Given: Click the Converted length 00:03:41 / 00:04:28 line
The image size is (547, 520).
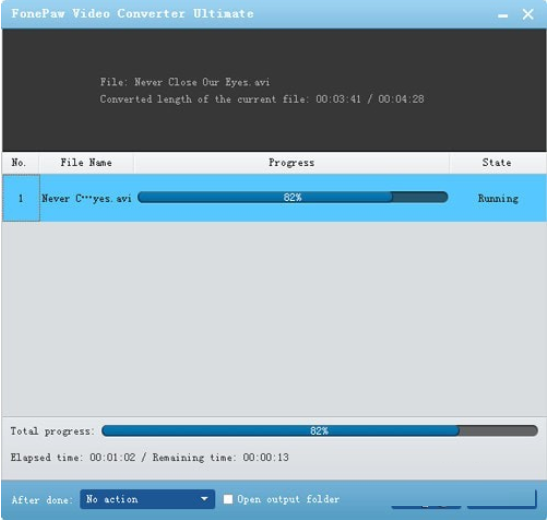Looking at the screenshot, I should coord(262,99).
